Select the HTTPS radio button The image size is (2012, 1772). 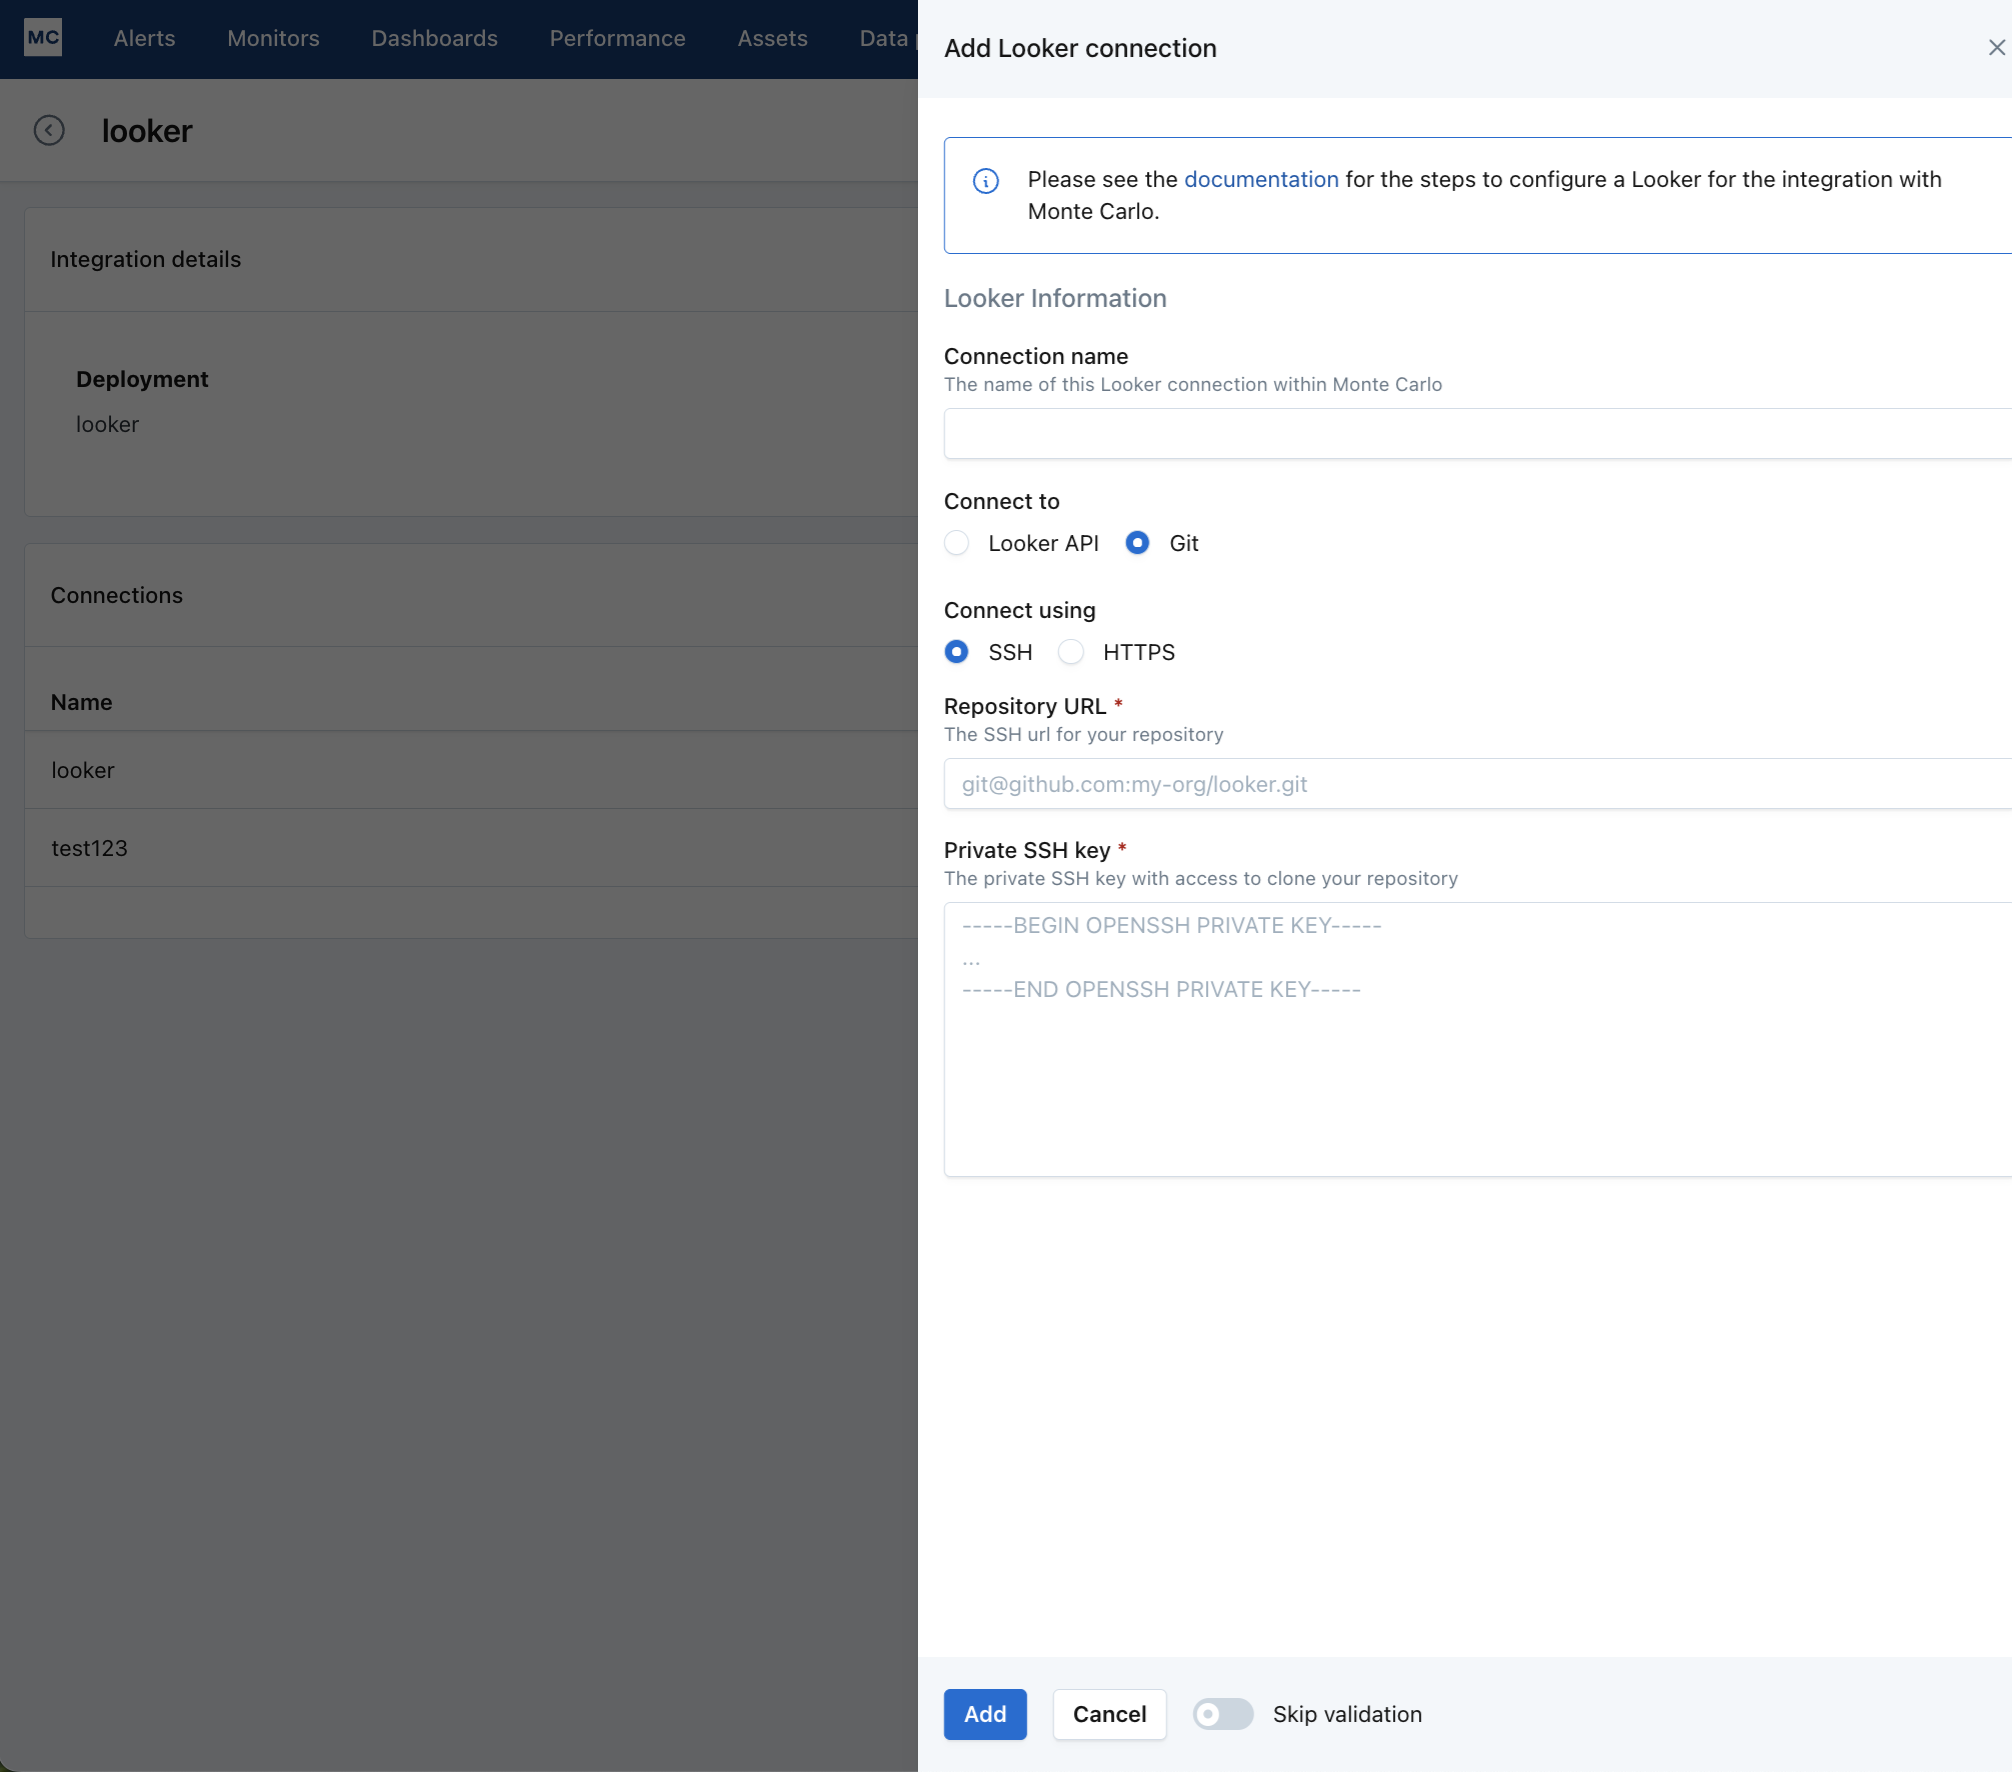click(1071, 652)
